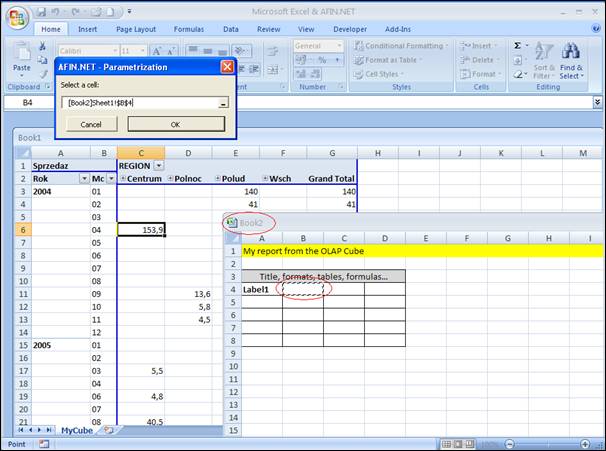The height and width of the screenshot is (451, 606).
Task: Click the zoom out minus button
Action: click(x=510, y=444)
